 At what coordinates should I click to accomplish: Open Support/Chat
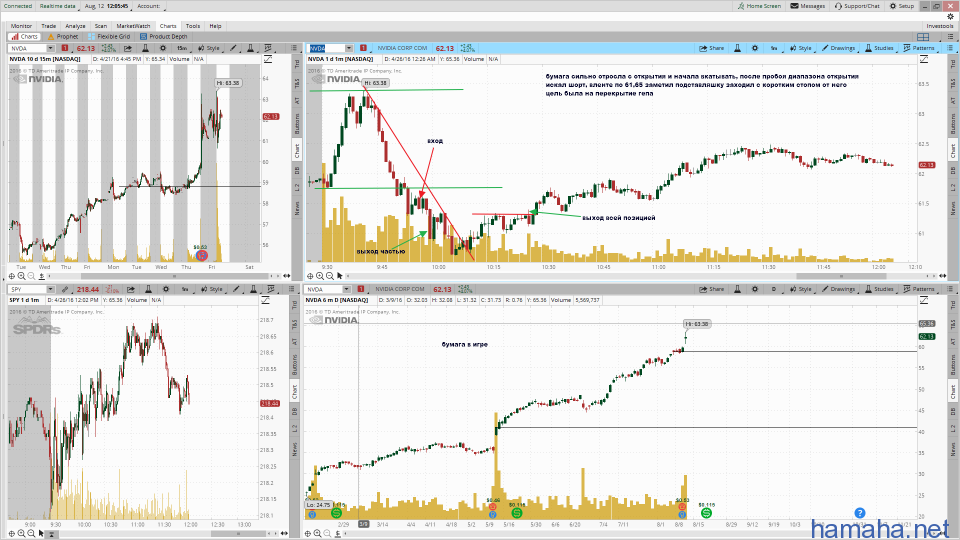tap(857, 6)
